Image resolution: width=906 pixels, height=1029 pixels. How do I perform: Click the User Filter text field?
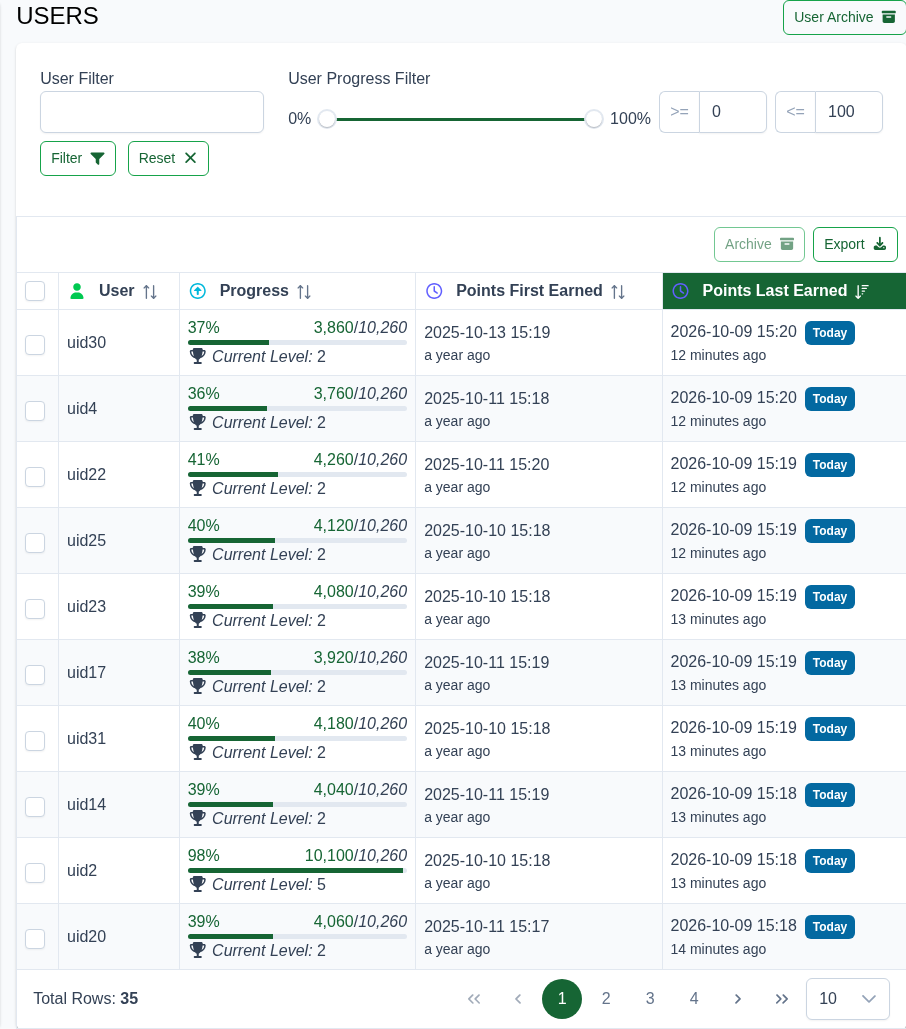point(152,112)
